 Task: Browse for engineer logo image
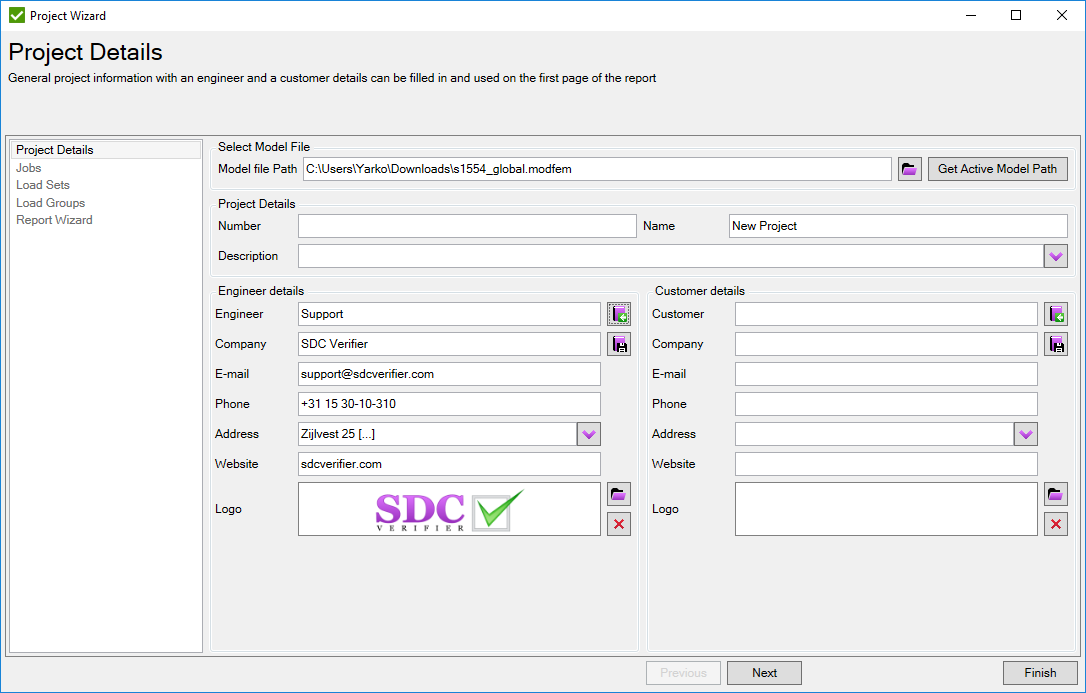point(619,494)
